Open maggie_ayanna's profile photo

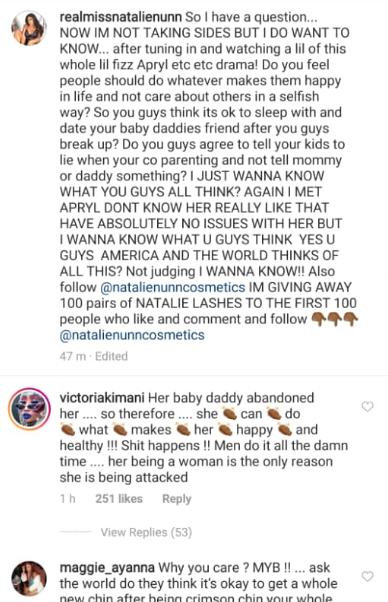(x=29, y=578)
